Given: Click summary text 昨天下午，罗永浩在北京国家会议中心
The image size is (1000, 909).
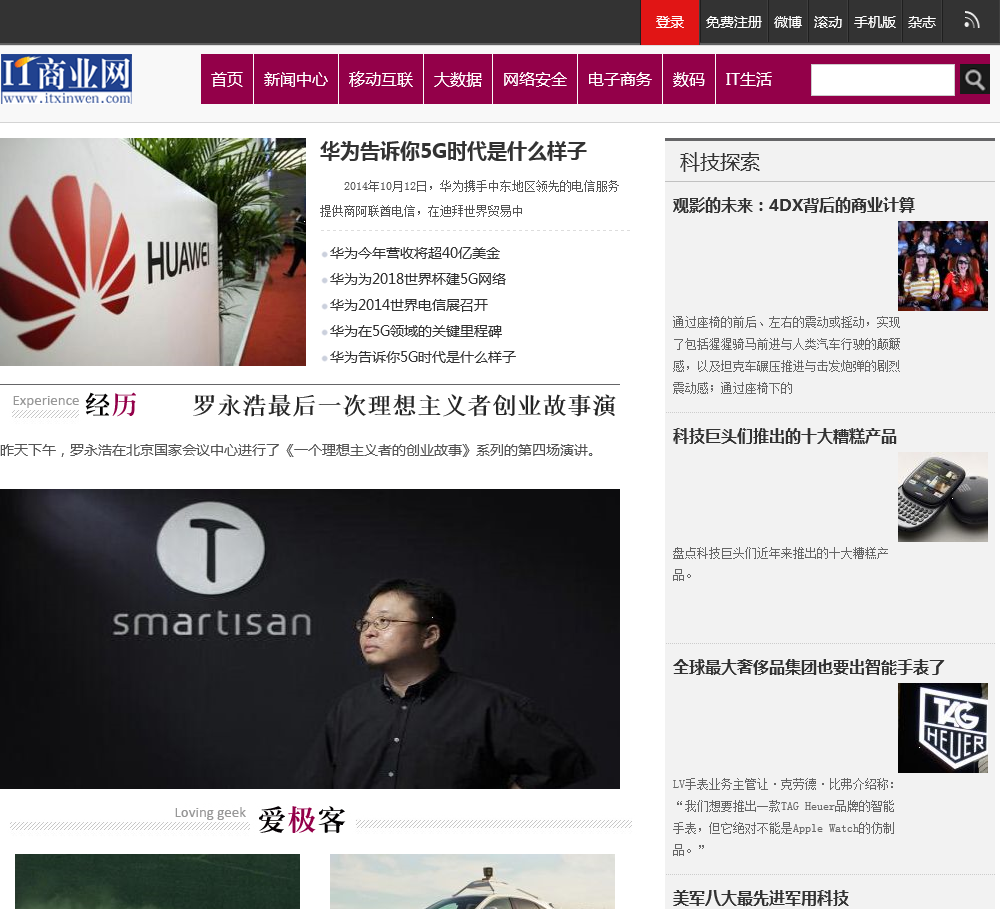Looking at the screenshot, I should 300,450.
